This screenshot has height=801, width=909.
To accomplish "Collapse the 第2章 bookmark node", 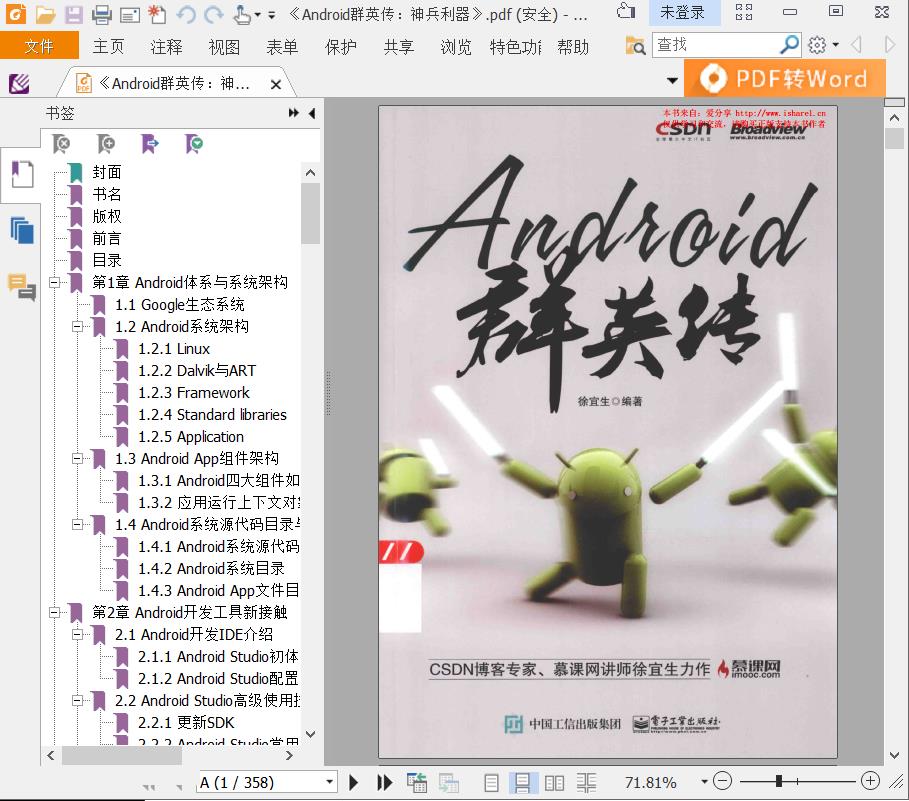I will 54,613.
